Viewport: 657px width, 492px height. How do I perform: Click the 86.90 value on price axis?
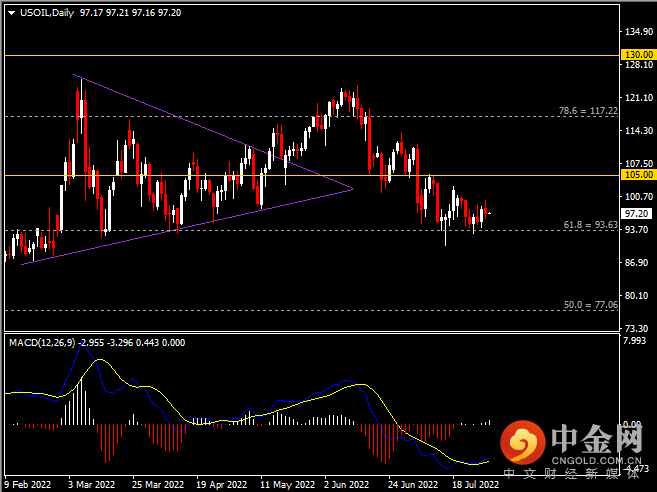(x=636, y=262)
